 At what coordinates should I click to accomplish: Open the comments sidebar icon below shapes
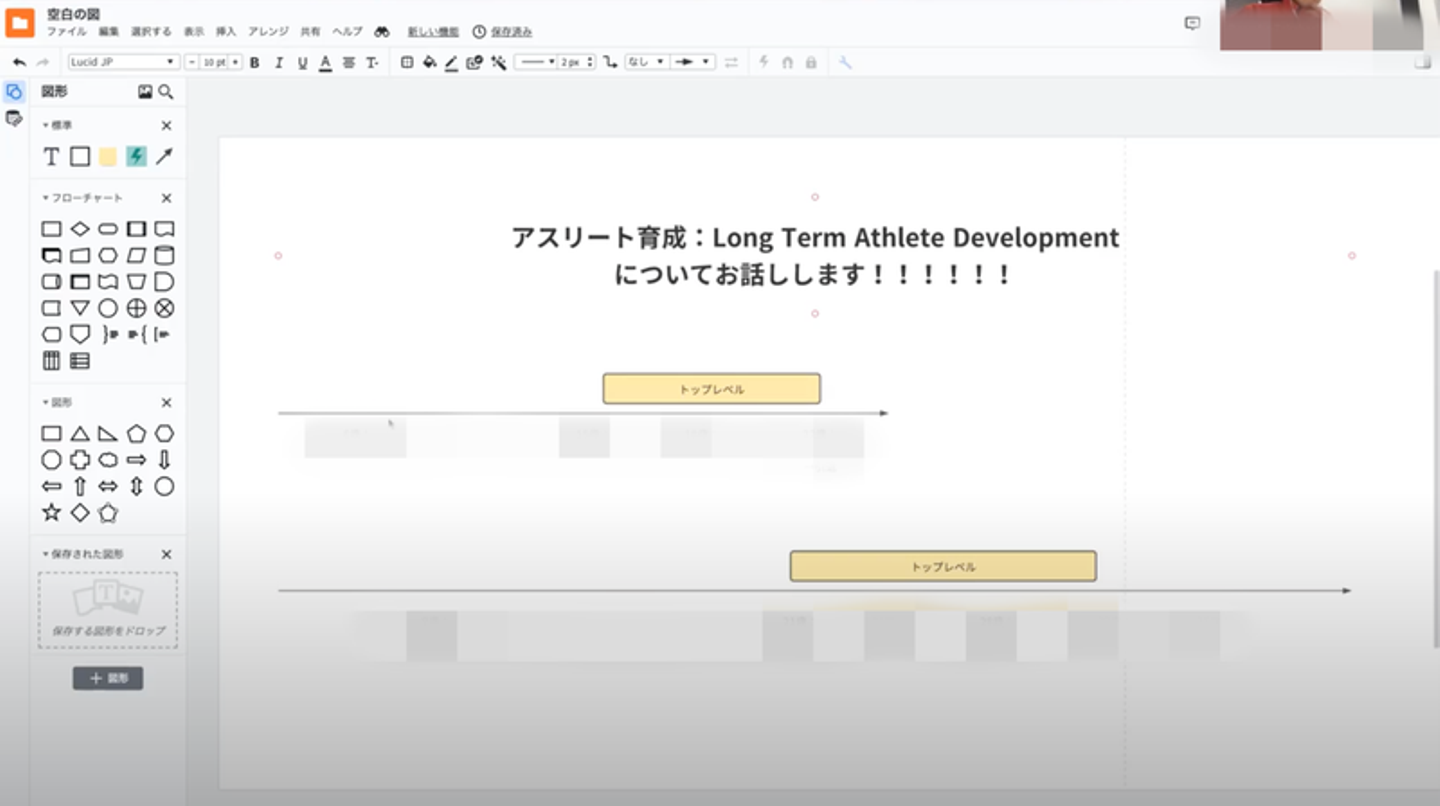(x=14, y=119)
